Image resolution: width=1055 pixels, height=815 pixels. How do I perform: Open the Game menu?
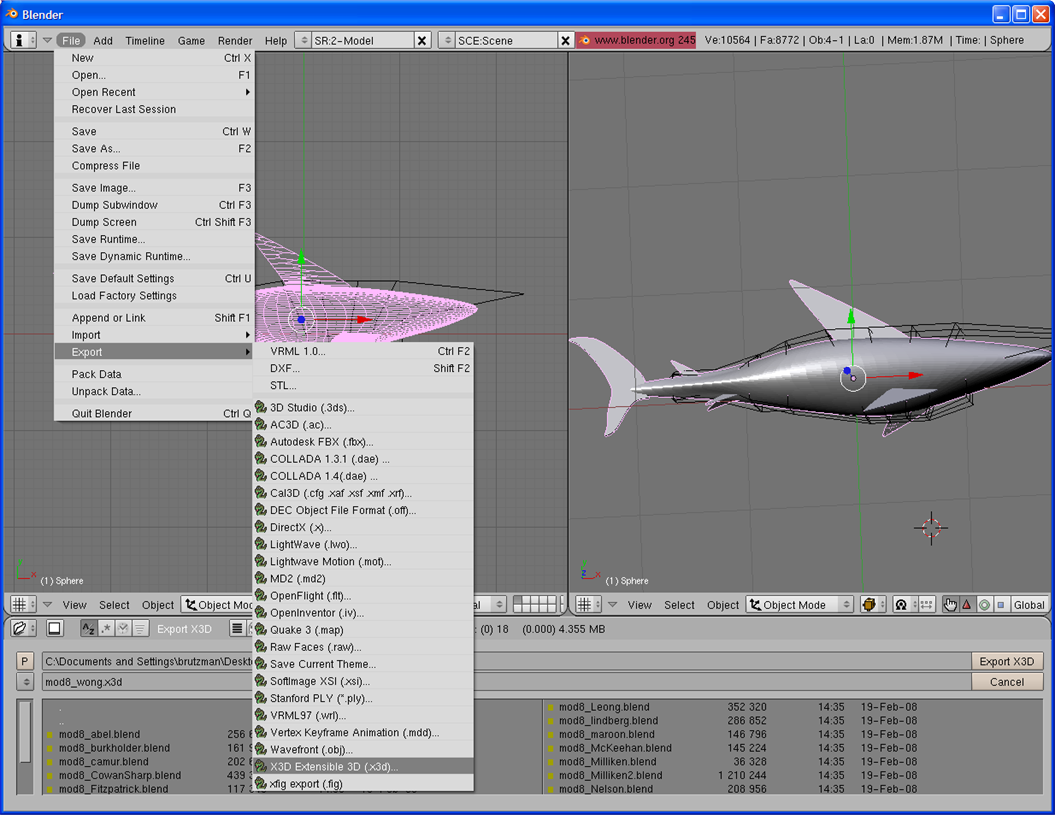[x=191, y=40]
